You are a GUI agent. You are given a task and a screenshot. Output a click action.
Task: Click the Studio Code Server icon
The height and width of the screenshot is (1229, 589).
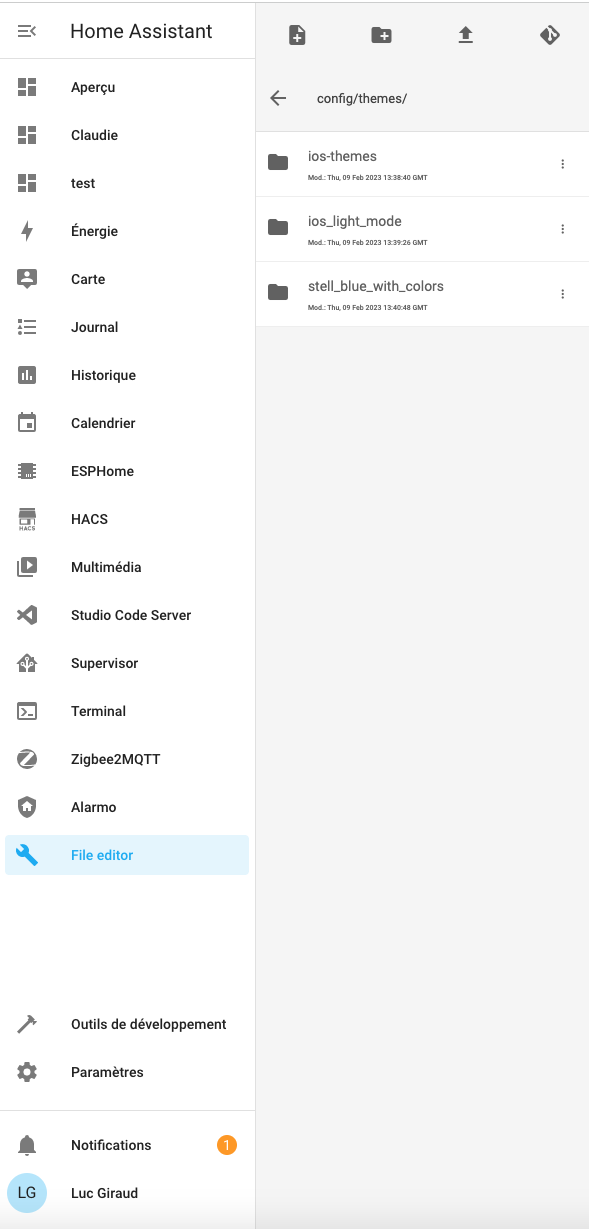[27, 615]
